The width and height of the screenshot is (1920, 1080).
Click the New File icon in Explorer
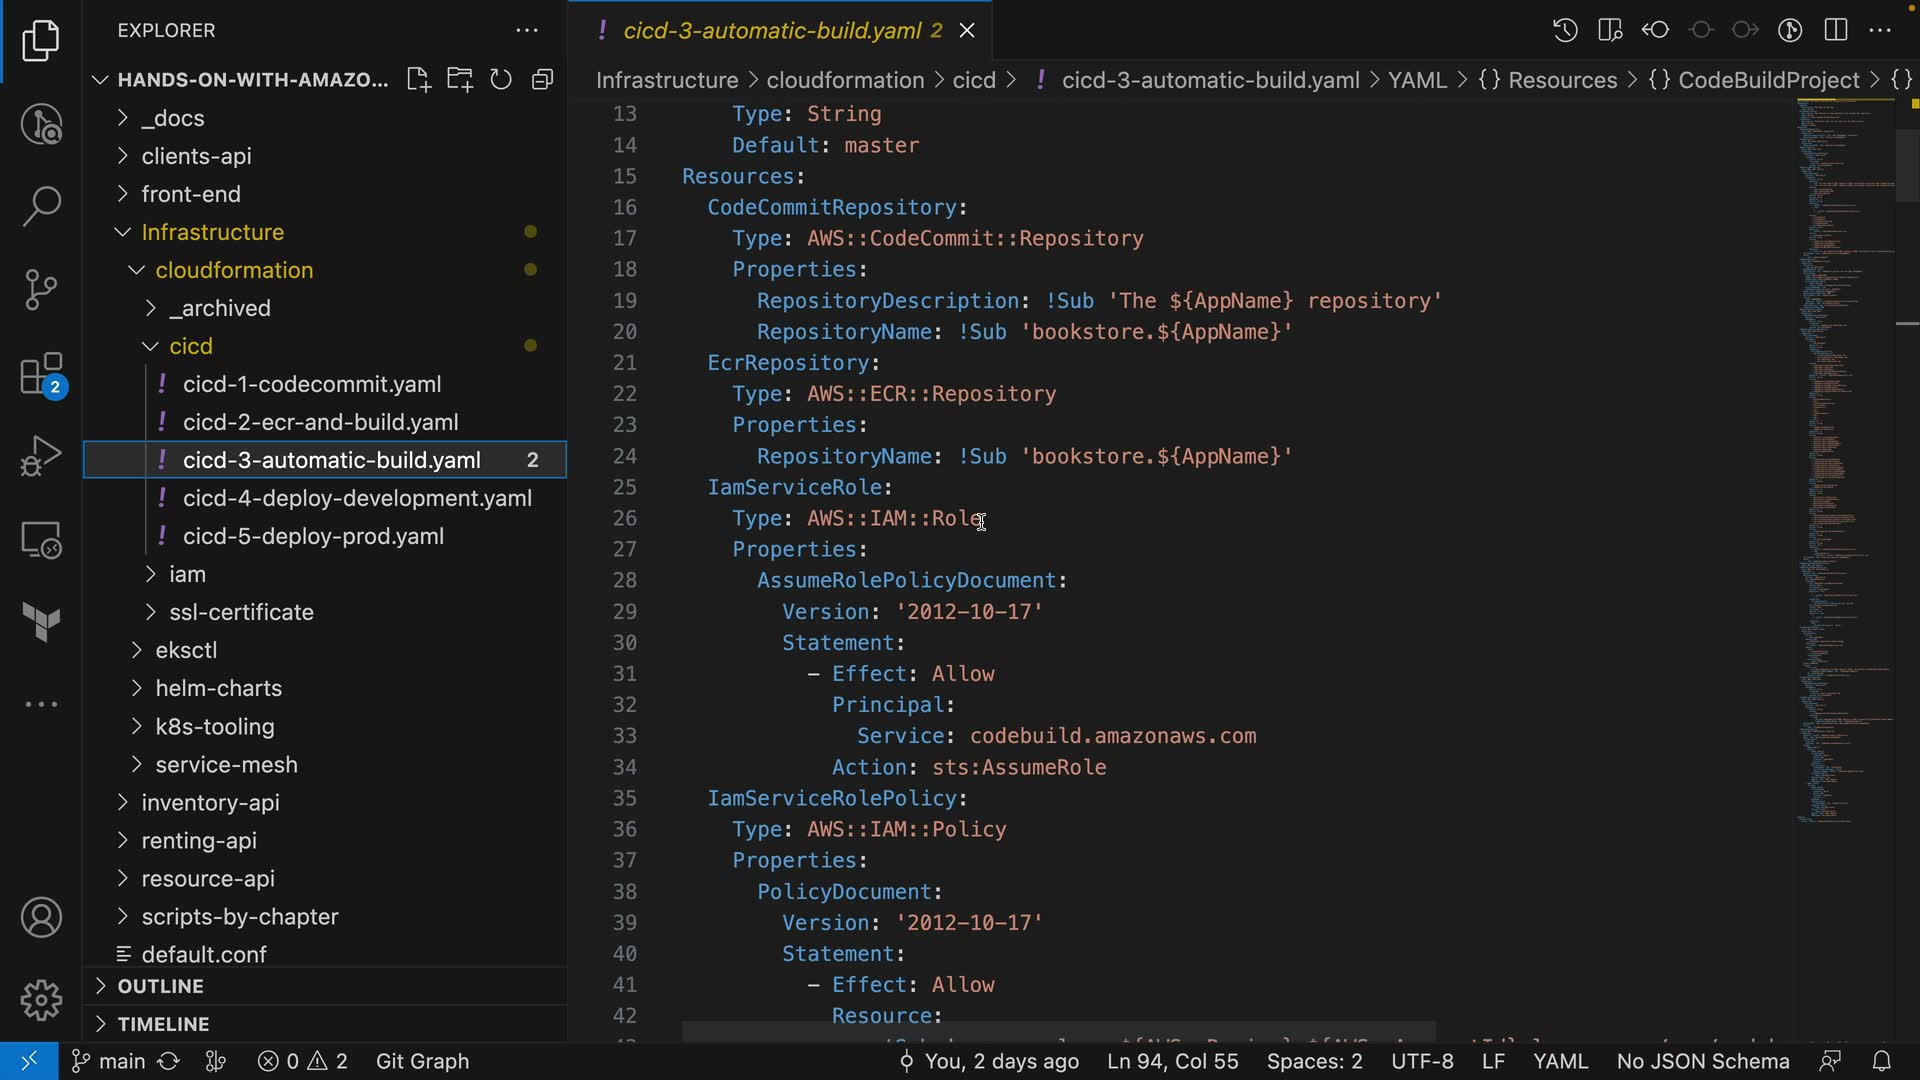(x=418, y=80)
